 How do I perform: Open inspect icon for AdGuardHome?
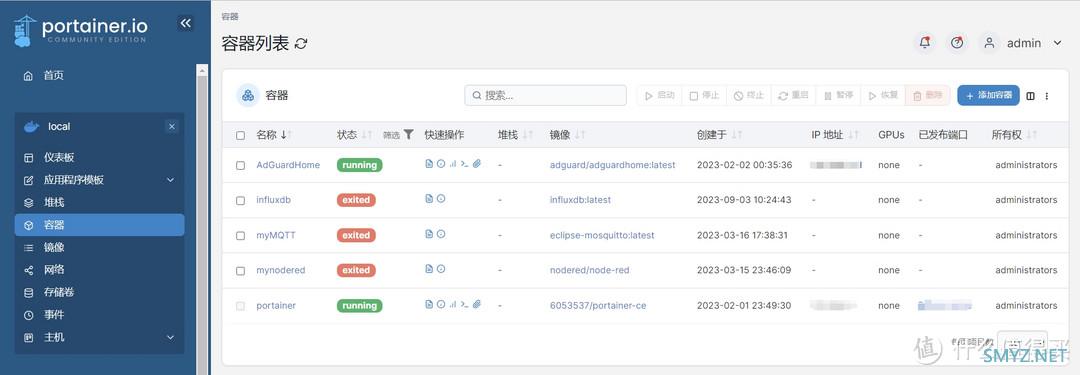(441, 163)
